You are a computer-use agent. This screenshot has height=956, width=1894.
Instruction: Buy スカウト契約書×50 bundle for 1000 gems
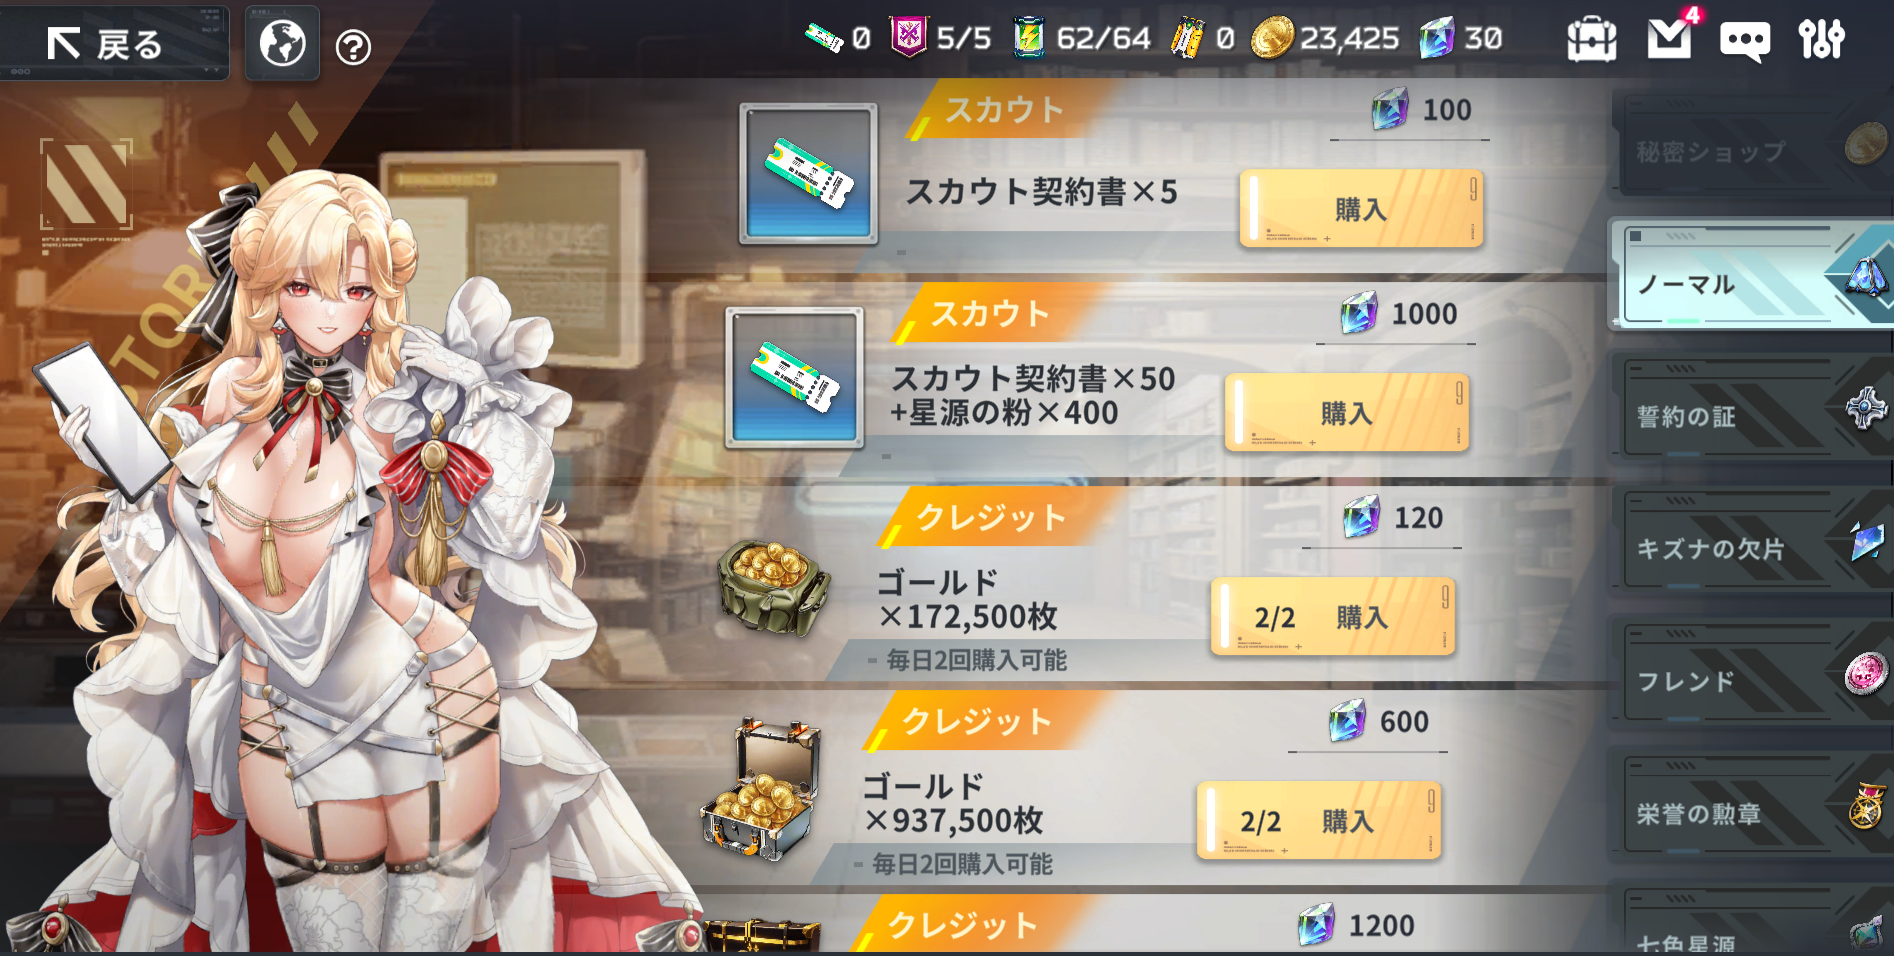(x=1346, y=412)
